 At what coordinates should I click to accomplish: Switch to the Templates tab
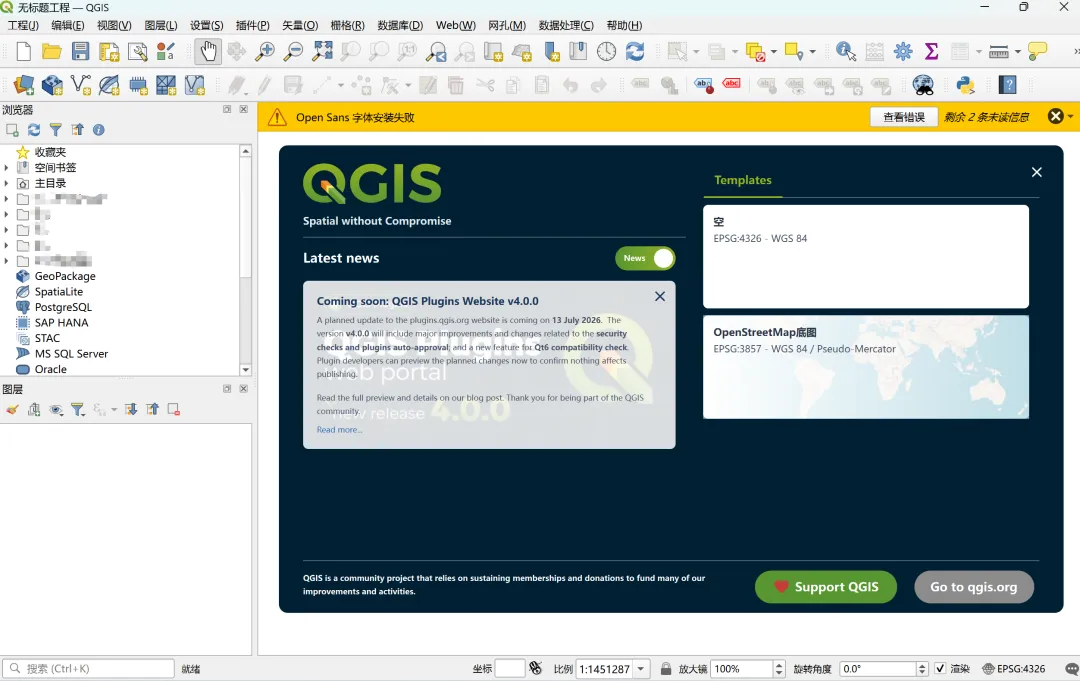click(742, 180)
